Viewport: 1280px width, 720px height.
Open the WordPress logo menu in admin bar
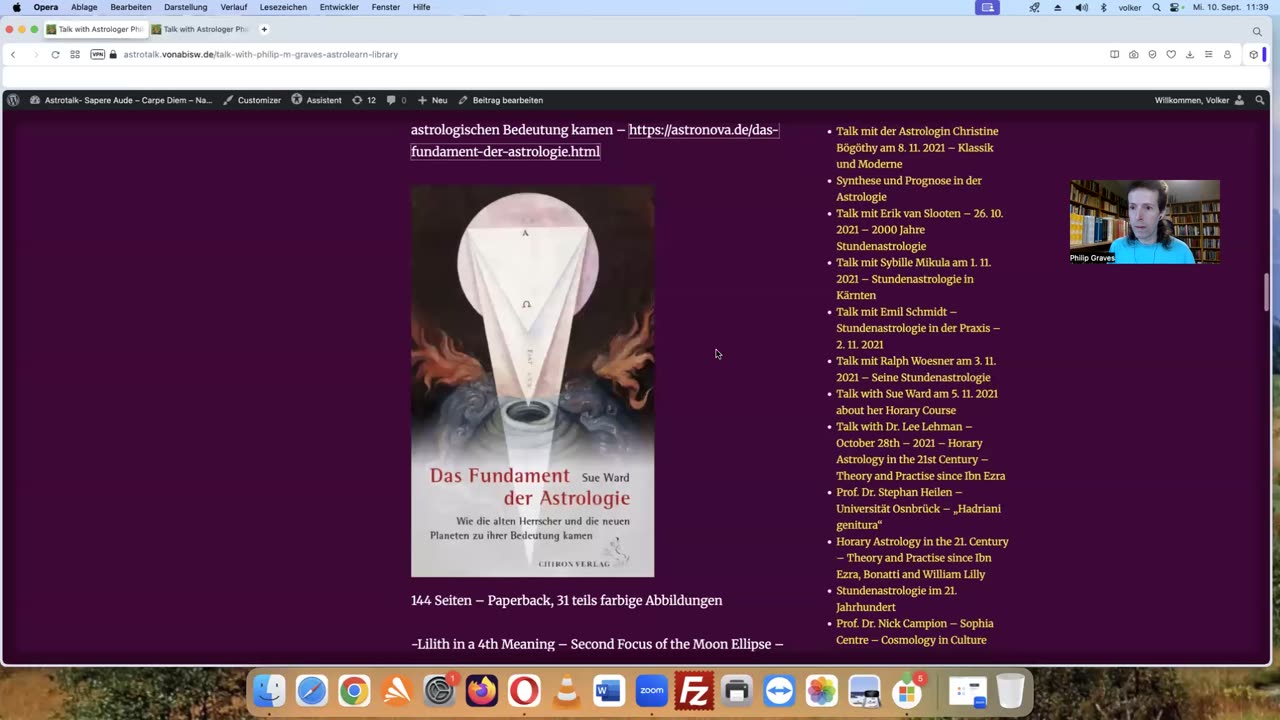pyautogui.click(x=13, y=100)
